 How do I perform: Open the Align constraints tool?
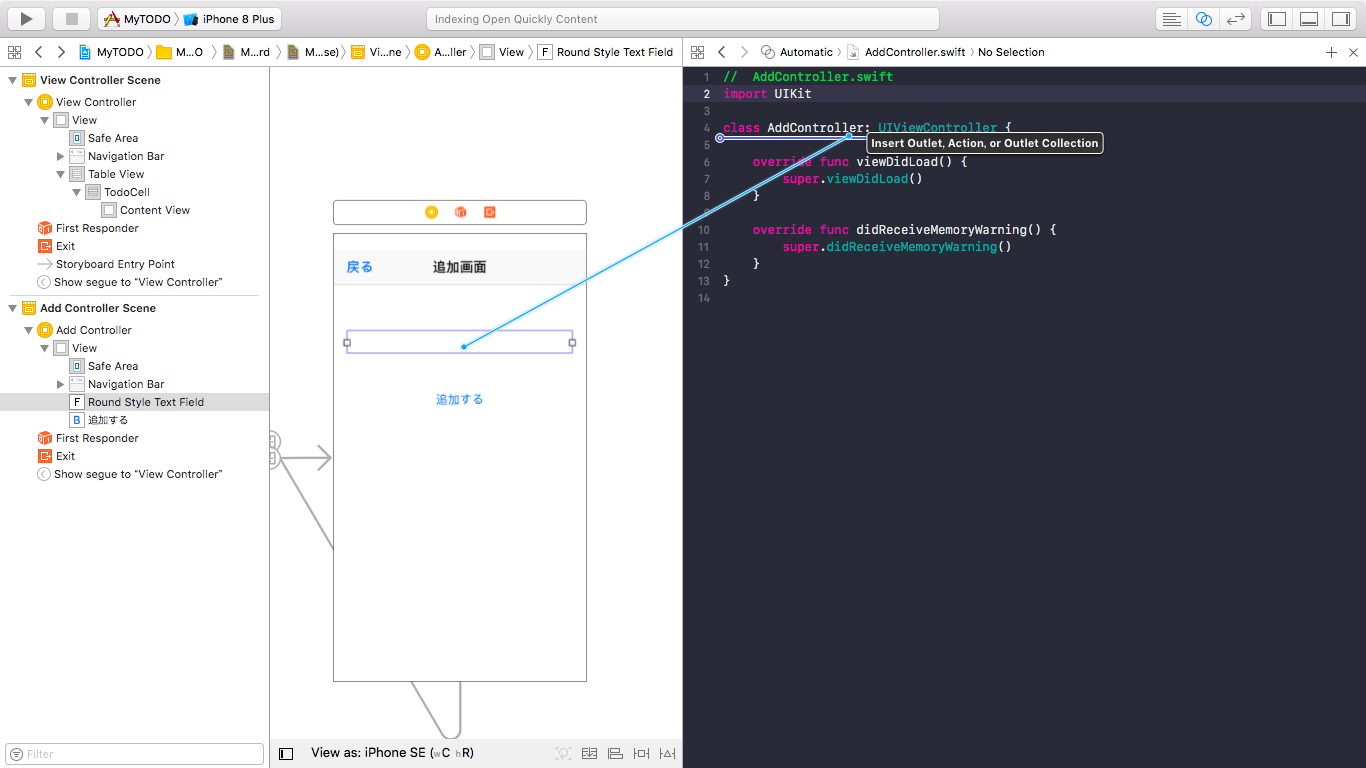(x=615, y=753)
